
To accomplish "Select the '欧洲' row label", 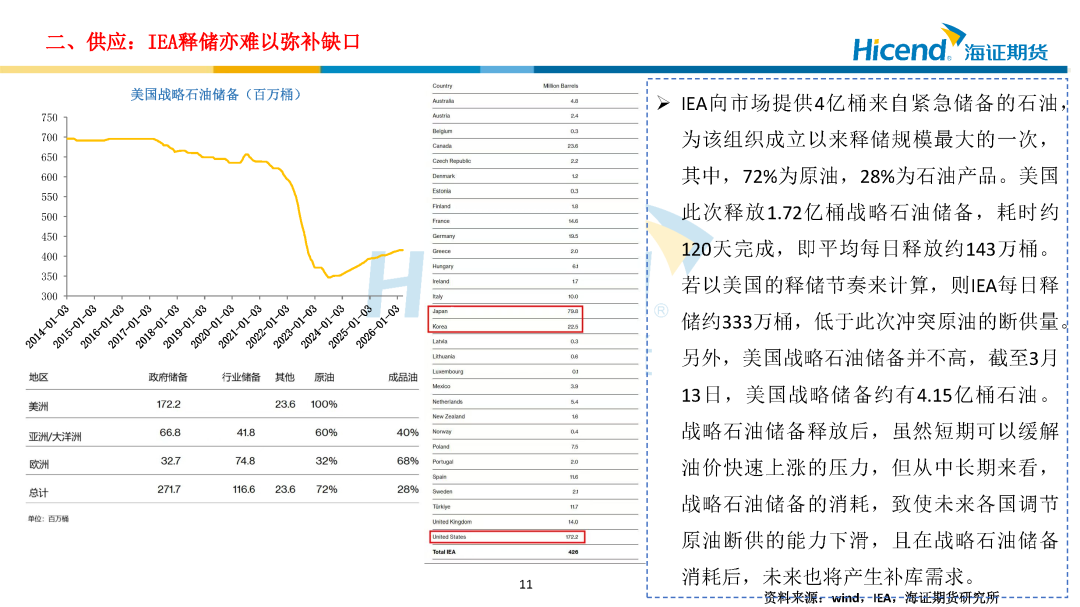I will point(39,464).
